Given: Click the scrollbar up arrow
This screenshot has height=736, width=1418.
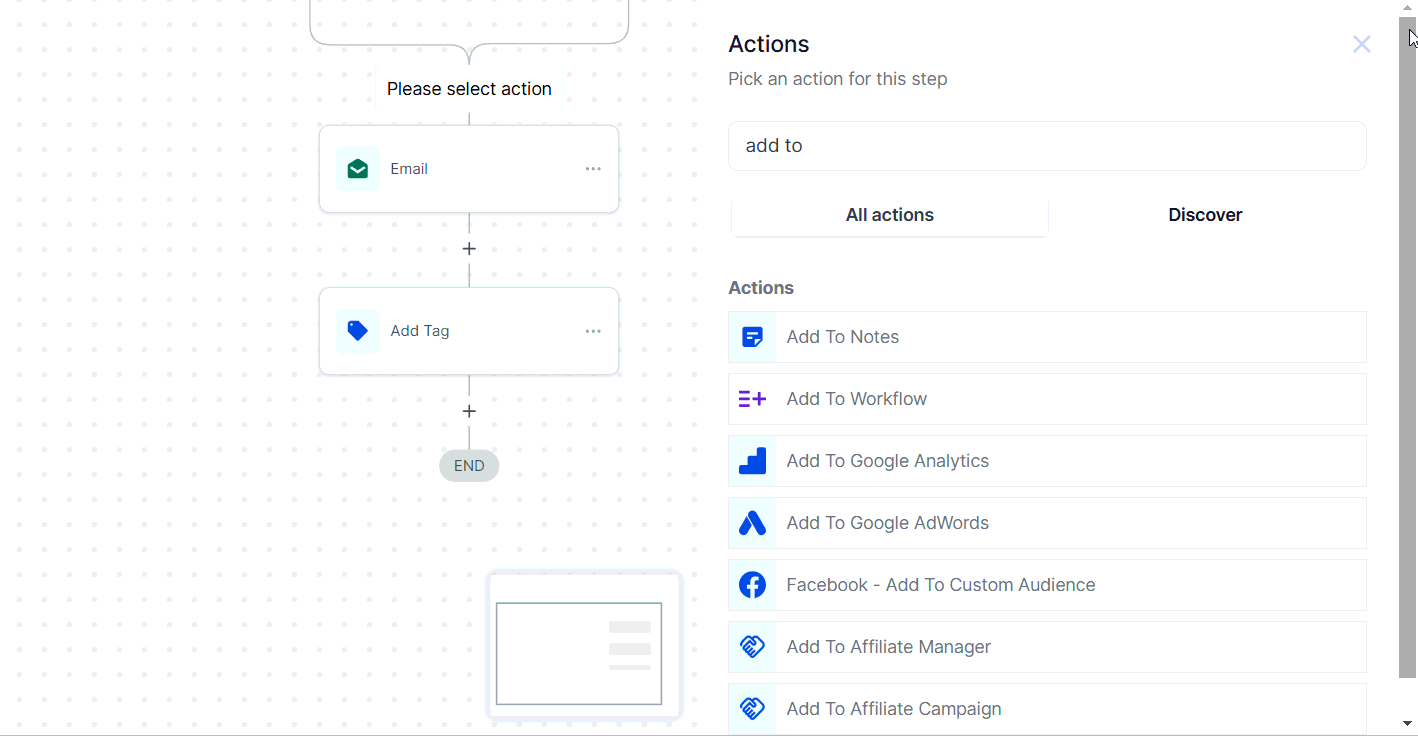Looking at the screenshot, I should pos(1407,8).
